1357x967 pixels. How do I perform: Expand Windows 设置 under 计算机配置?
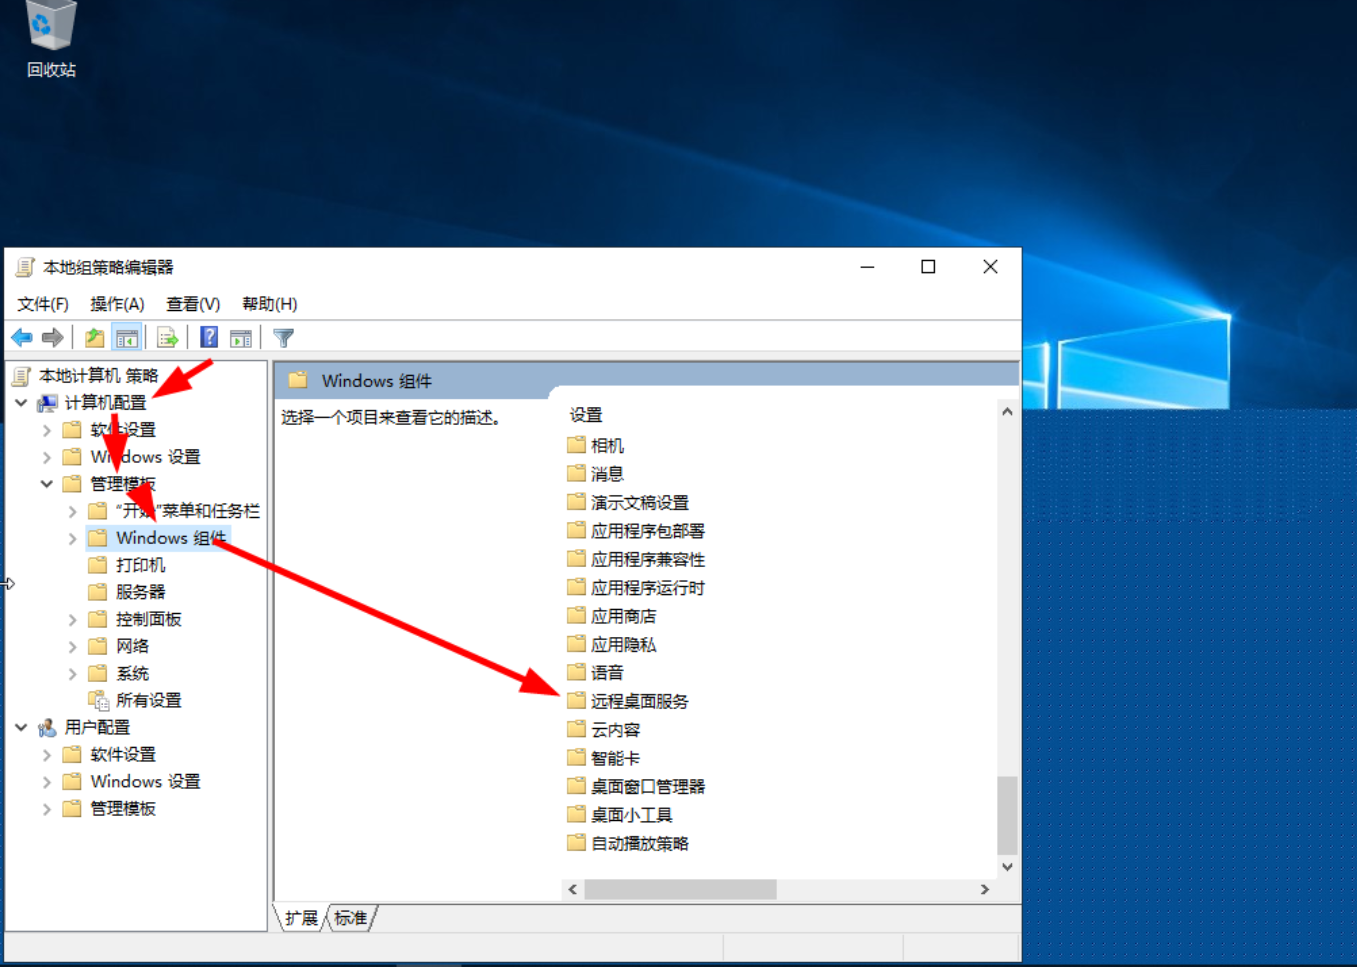pyautogui.click(x=47, y=457)
